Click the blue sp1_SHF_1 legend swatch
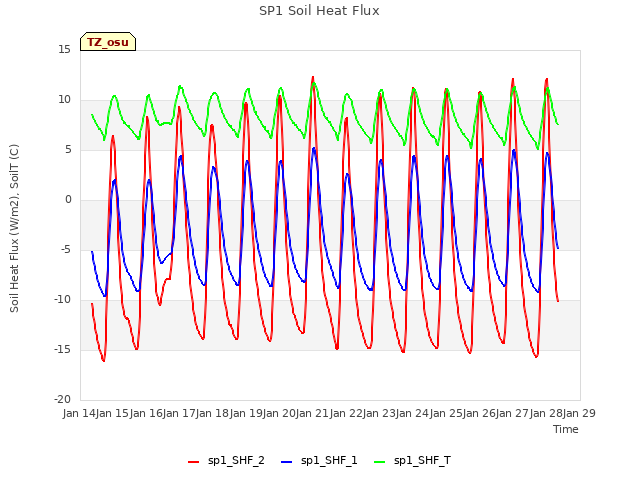The width and height of the screenshot is (640, 480). (287, 462)
